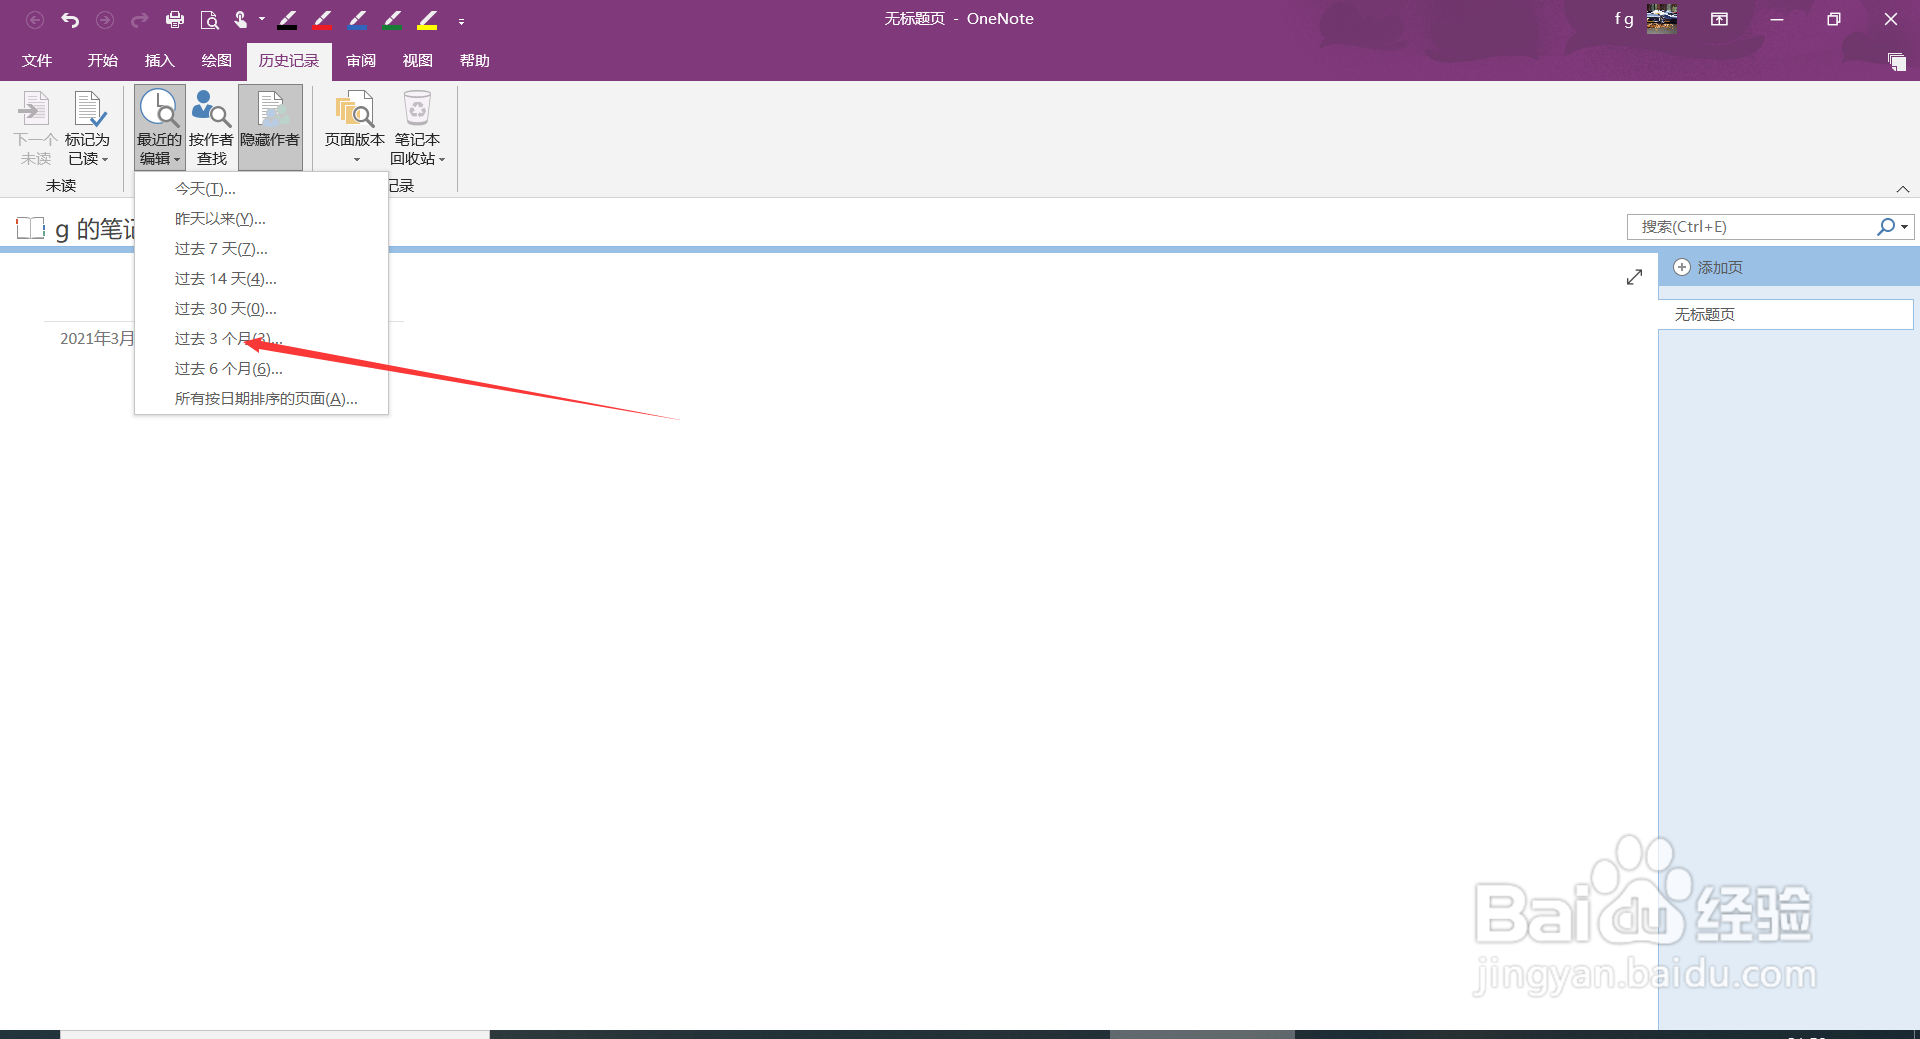This screenshot has width=1920, height=1039.
Task: Click the account profile picture
Action: pos(1662,19)
